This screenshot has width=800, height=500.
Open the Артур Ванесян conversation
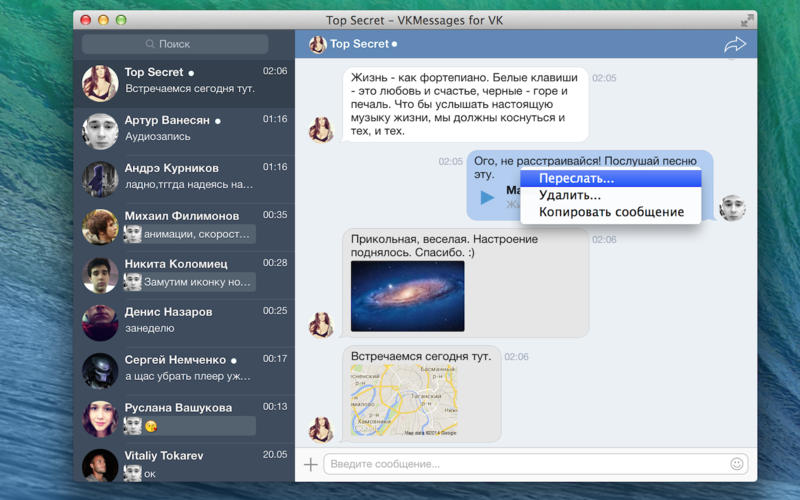coord(184,128)
